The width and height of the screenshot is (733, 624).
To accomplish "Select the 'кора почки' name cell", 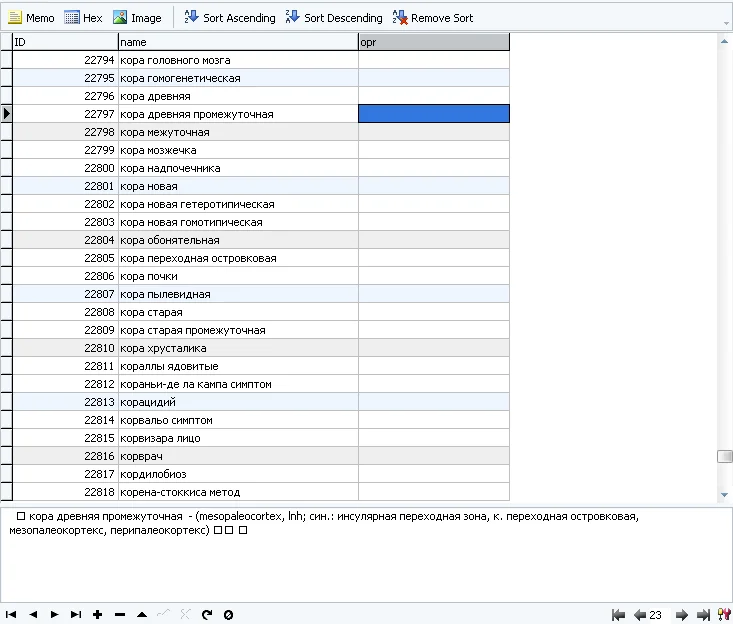I will tap(237, 276).
